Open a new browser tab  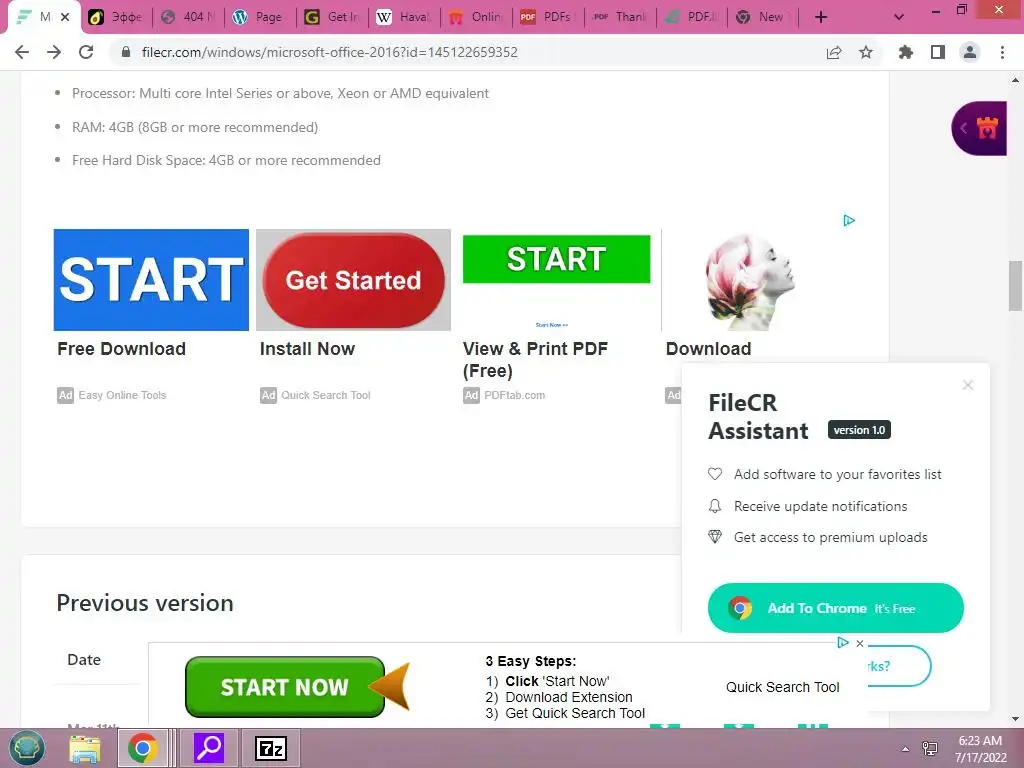point(821,17)
